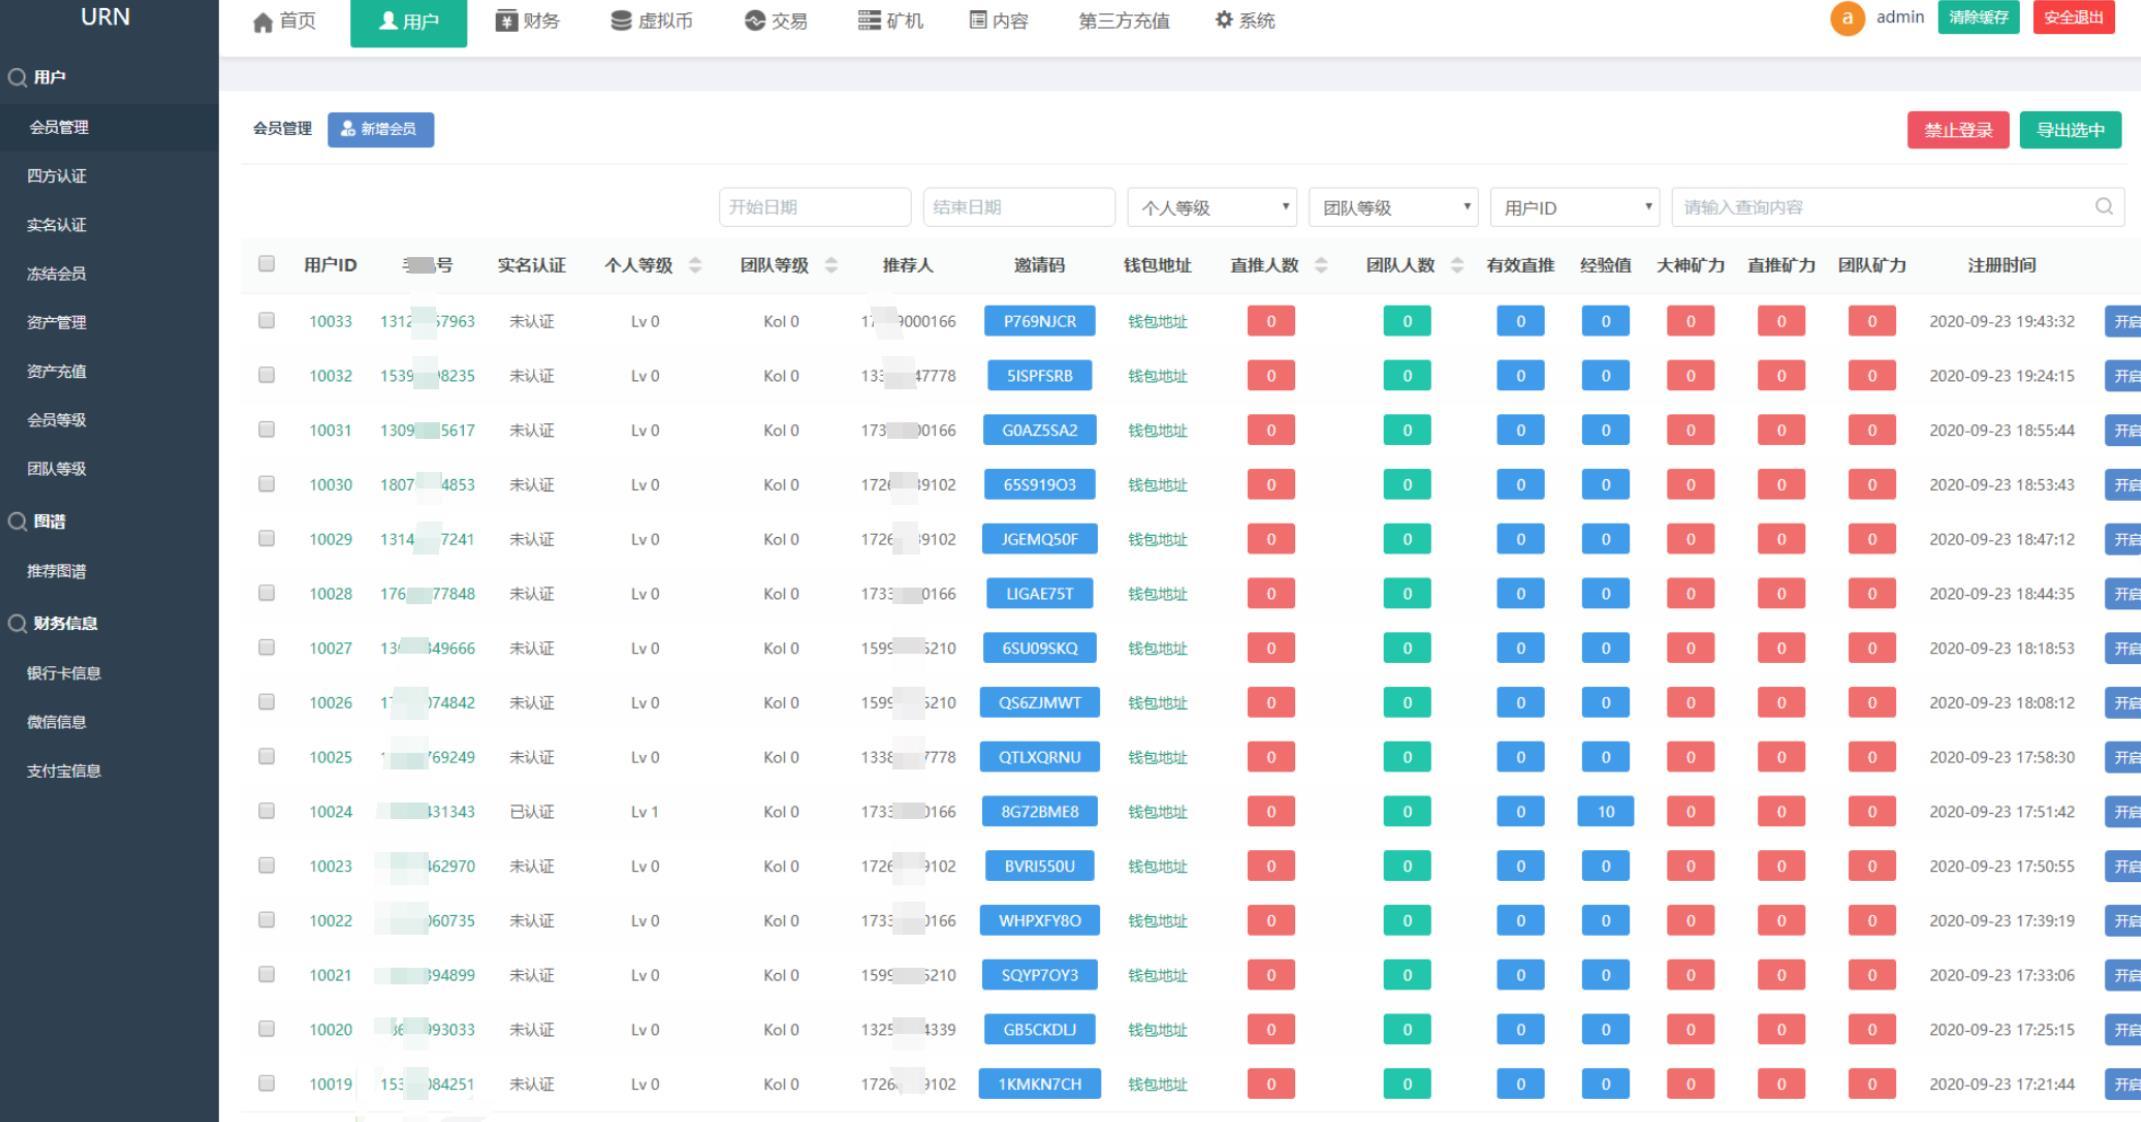Click the 清除缓存 clear cache button

pyautogui.click(x=1978, y=17)
